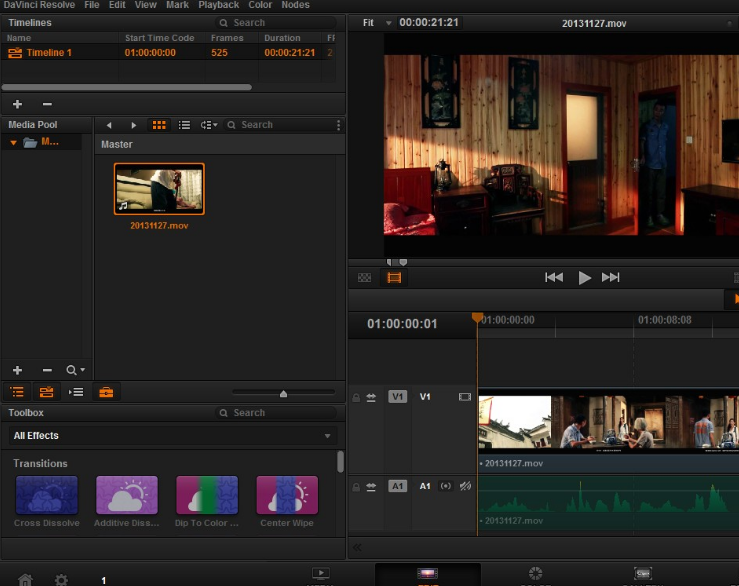Jump to previous clip button
This screenshot has height=586, width=739.
pyautogui.click(x=554, y=277)
